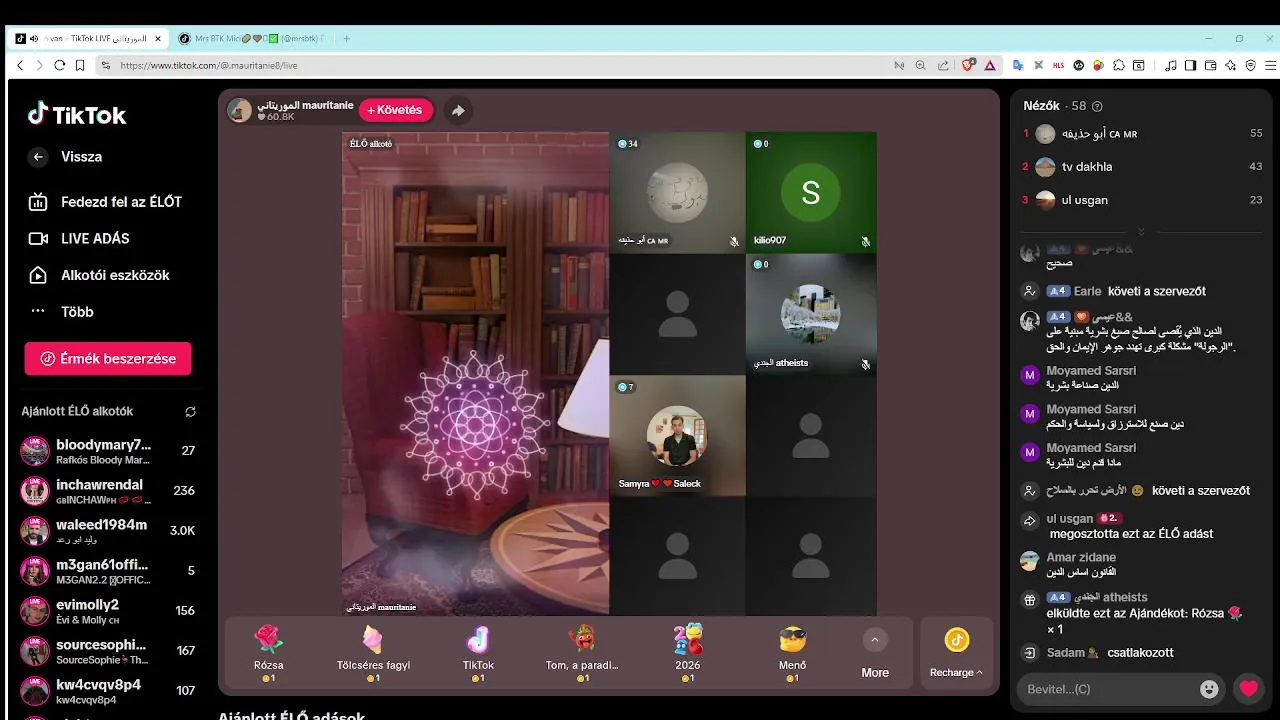Send the Menő gift
1280x720 pixels.
(x=792, y=653)
